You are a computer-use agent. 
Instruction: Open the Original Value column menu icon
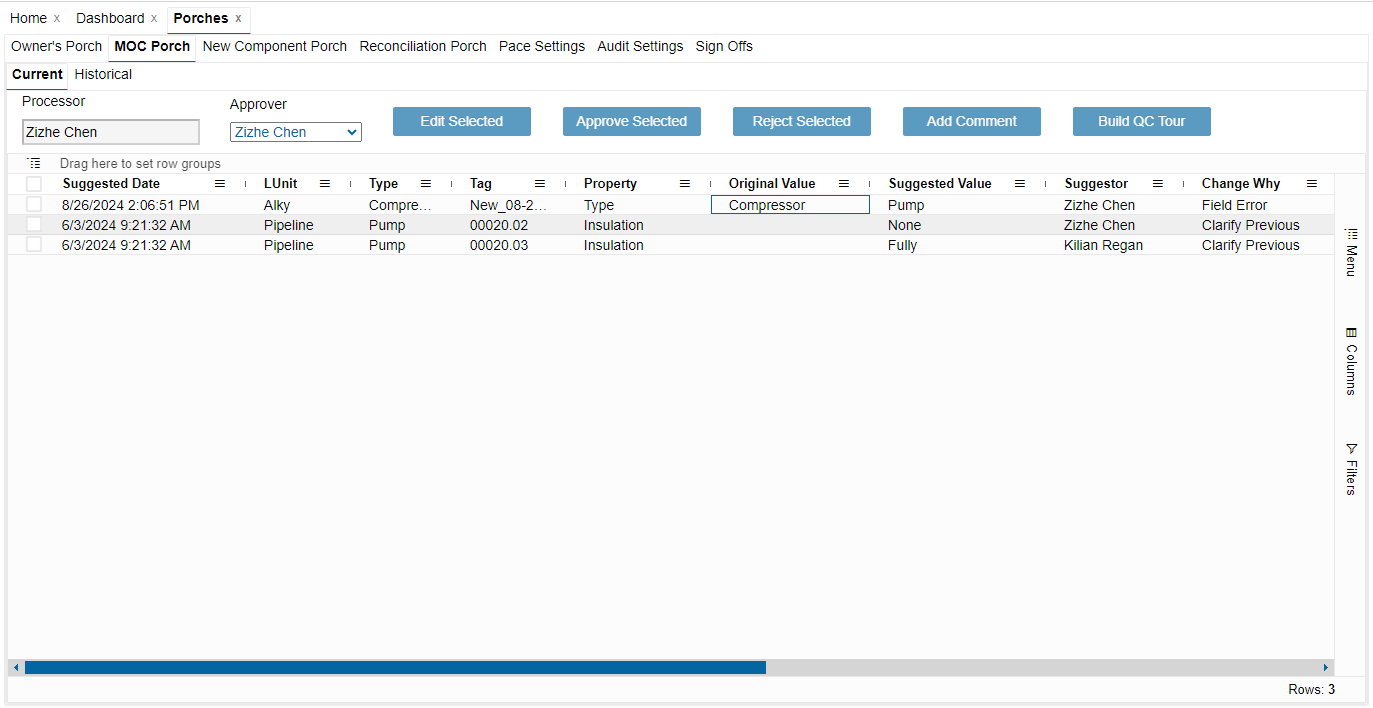click(843, 184)
